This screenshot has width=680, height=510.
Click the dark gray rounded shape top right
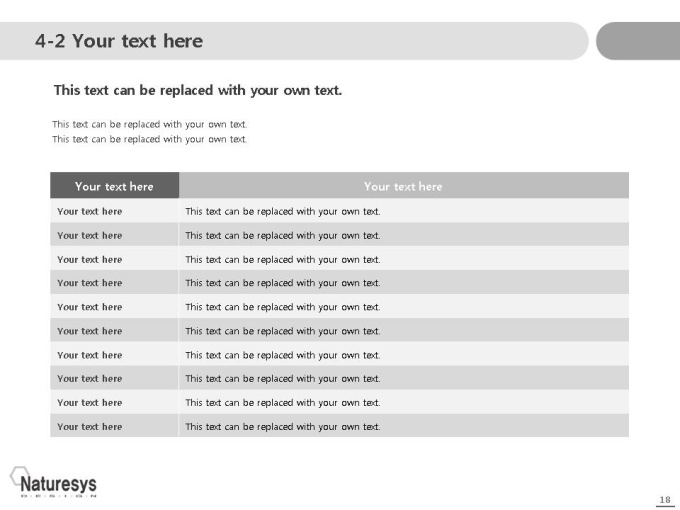point(638,41)
